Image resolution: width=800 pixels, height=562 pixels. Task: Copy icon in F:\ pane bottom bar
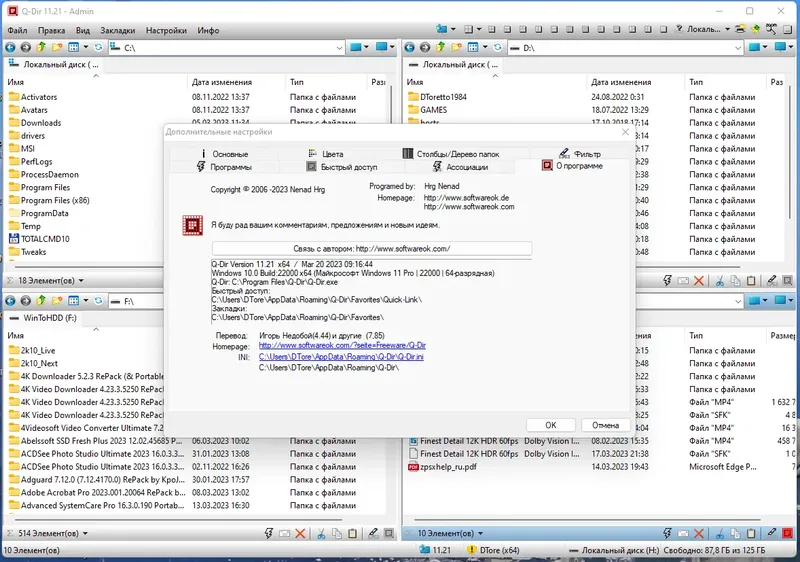click(337, 533)
